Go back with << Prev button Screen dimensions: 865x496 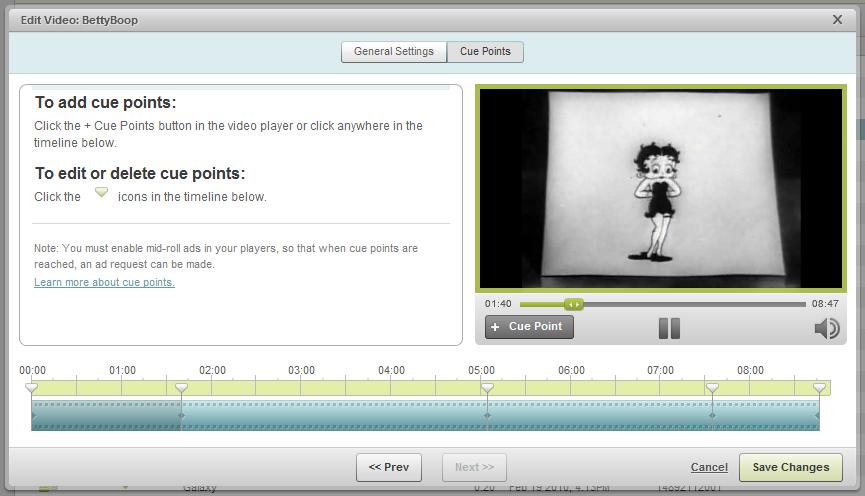click(389, 467)
